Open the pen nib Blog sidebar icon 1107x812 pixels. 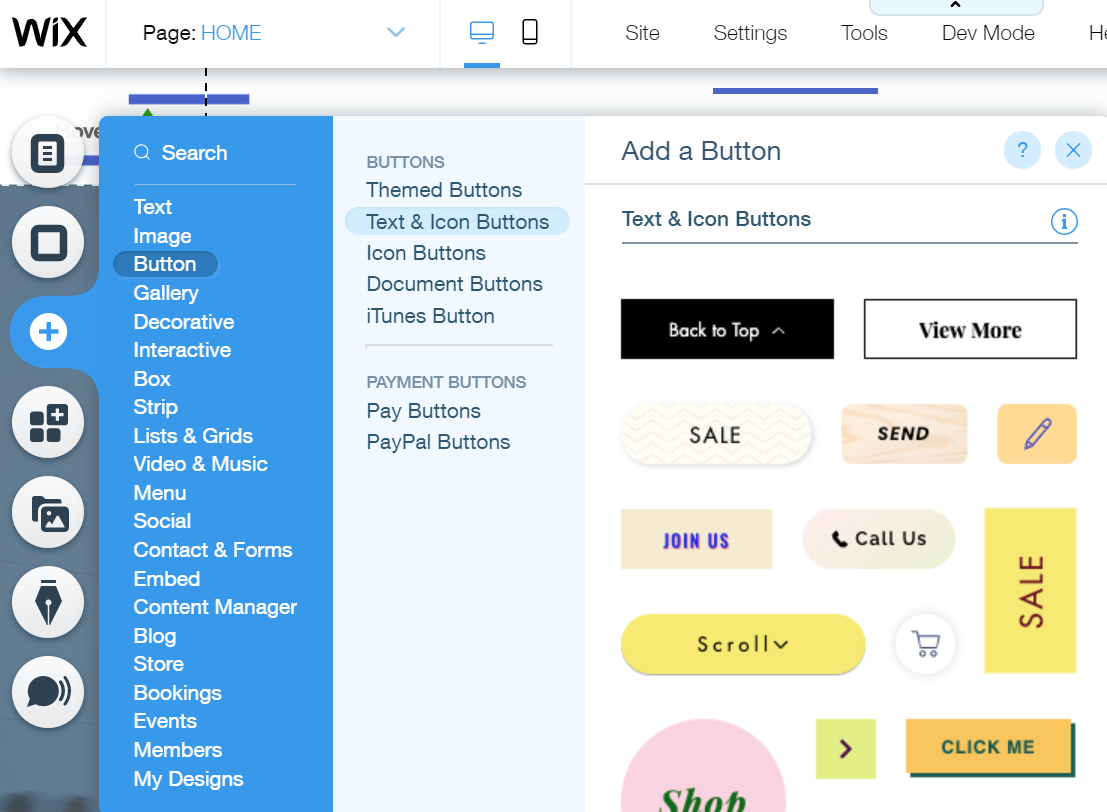tap(47, 602)
